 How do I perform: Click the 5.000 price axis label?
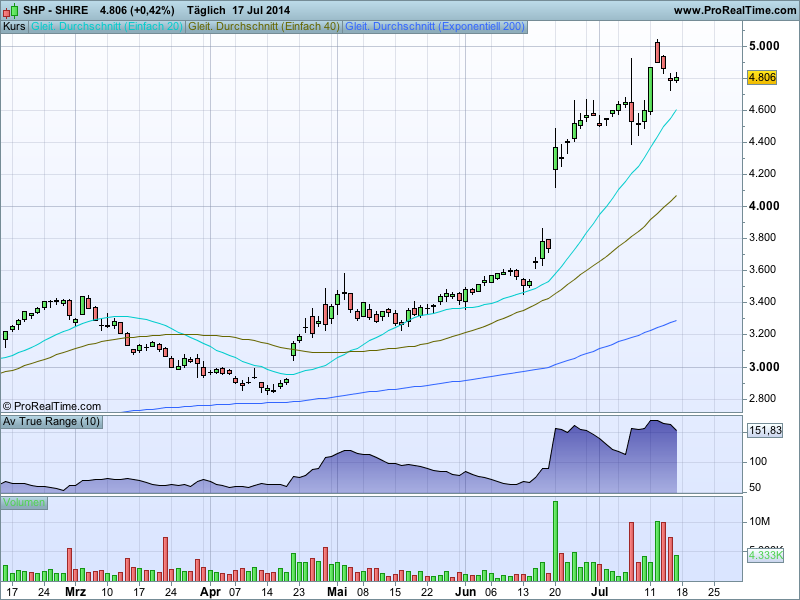click(x=764, y=46)
